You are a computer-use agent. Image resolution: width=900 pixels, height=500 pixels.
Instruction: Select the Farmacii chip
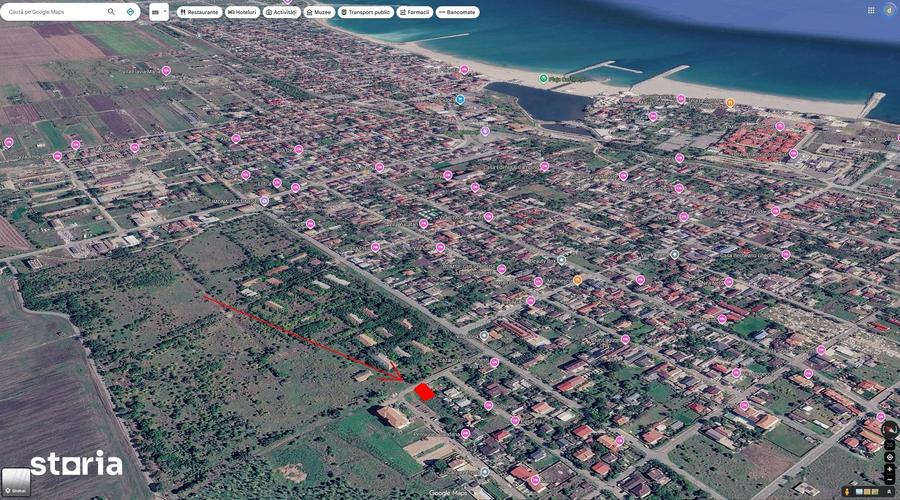tap(414, 12)
